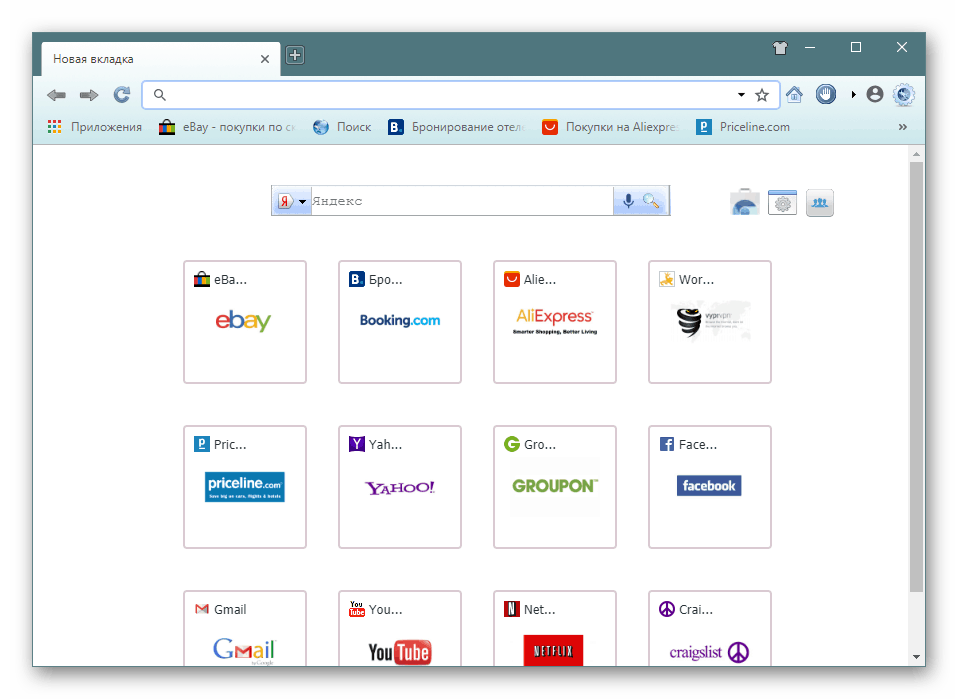This screenshot has width=958, height=699.
Task: Click the page's vertical scrollbar thumb
Action: point(916,376)
